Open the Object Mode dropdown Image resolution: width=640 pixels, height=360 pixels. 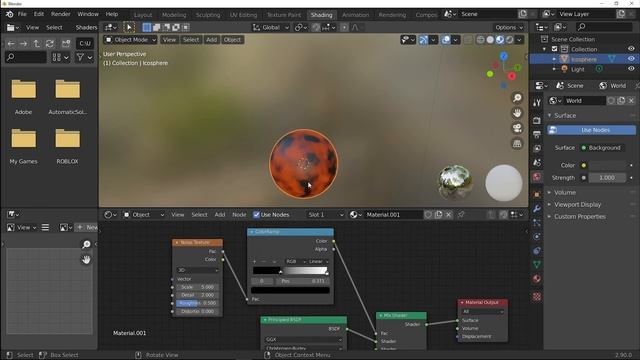tap(131, 40)
